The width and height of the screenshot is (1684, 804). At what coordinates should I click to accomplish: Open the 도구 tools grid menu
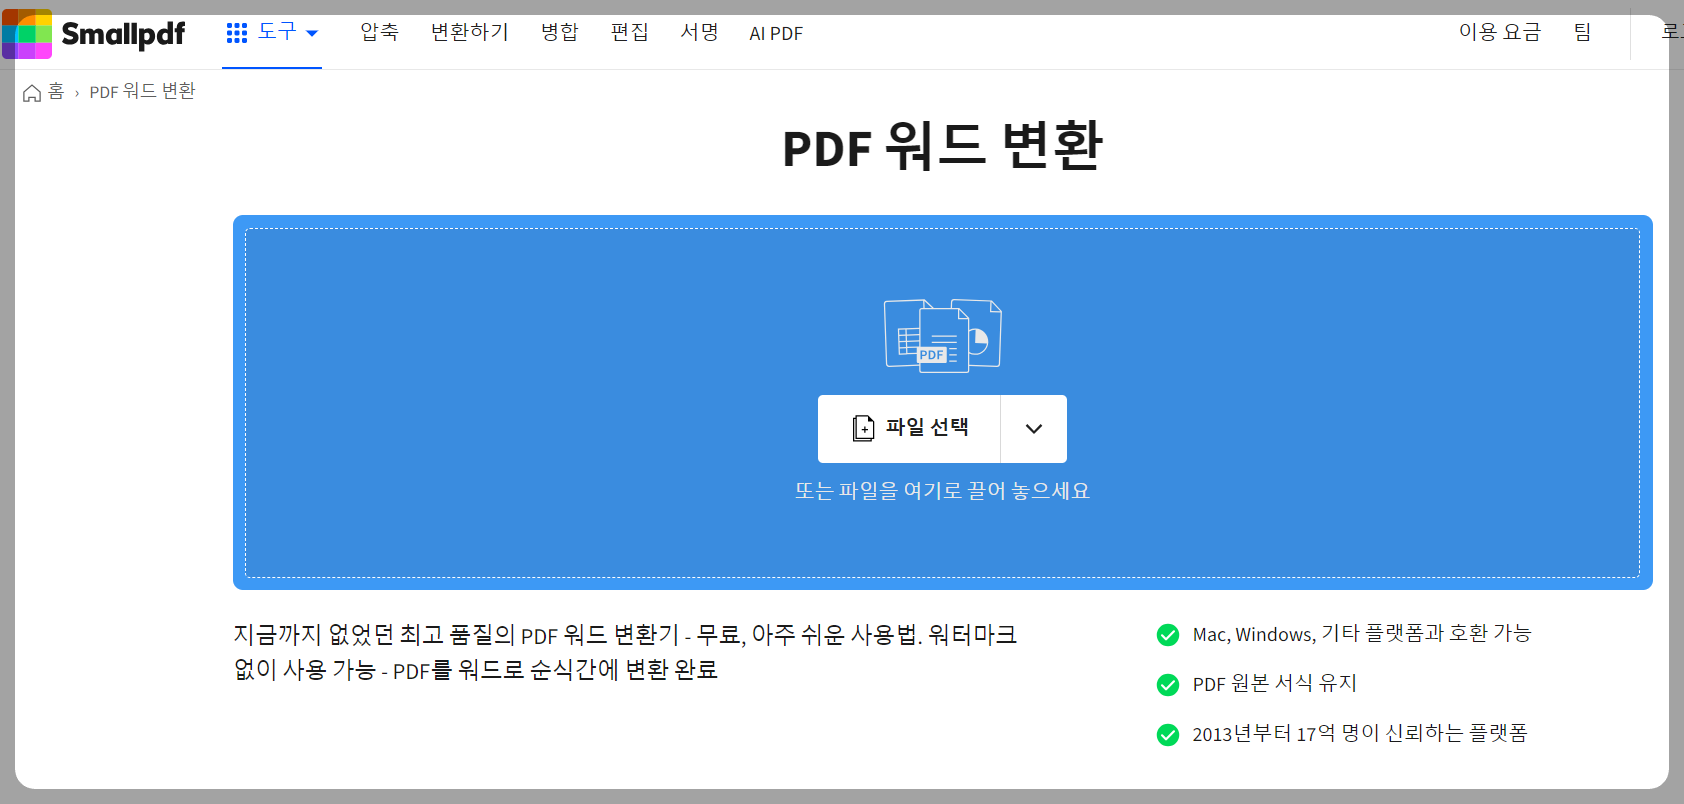(272, 33)
